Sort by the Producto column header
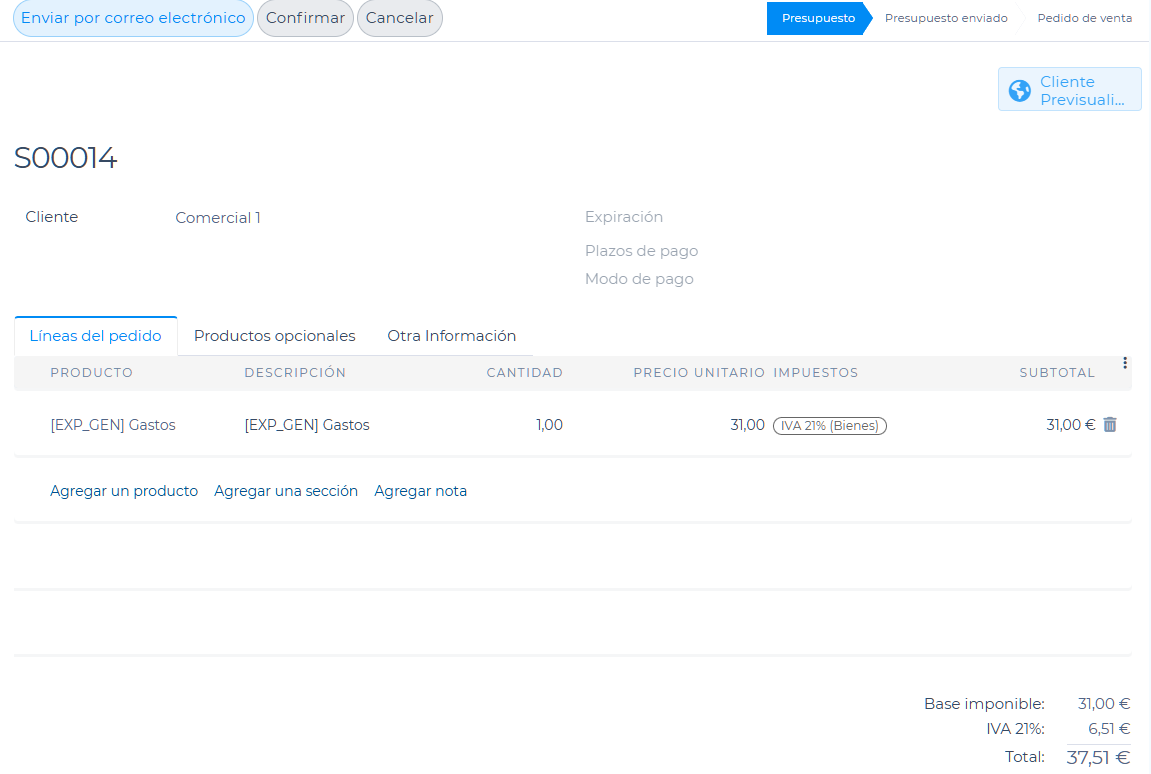1151x774 pixels. coord(91,373)
